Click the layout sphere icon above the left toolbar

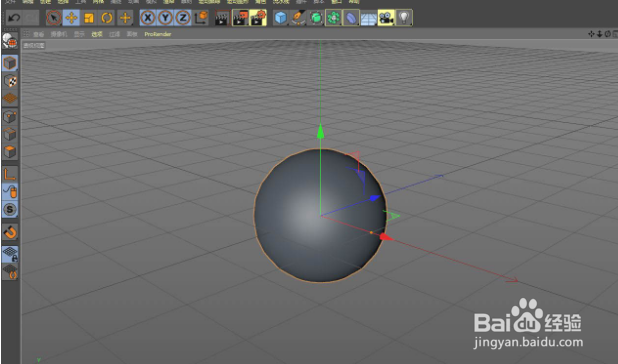tap(10, 41)
